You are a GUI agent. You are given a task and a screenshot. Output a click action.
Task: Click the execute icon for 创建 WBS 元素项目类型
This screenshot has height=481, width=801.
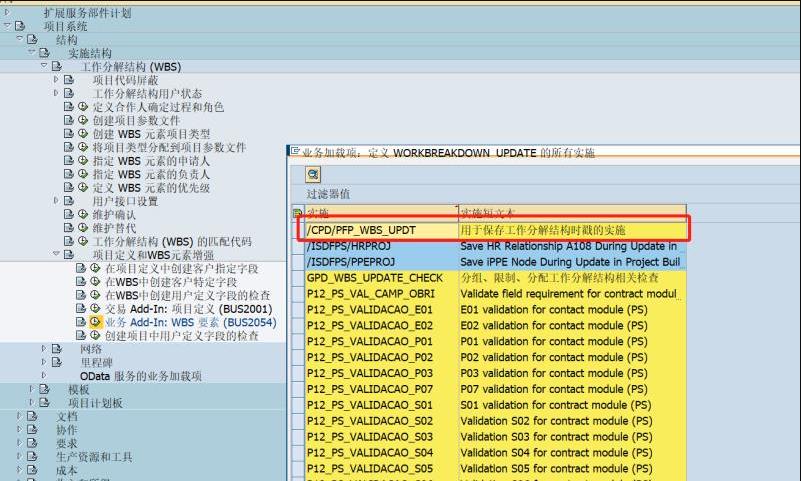pos(83,134)
